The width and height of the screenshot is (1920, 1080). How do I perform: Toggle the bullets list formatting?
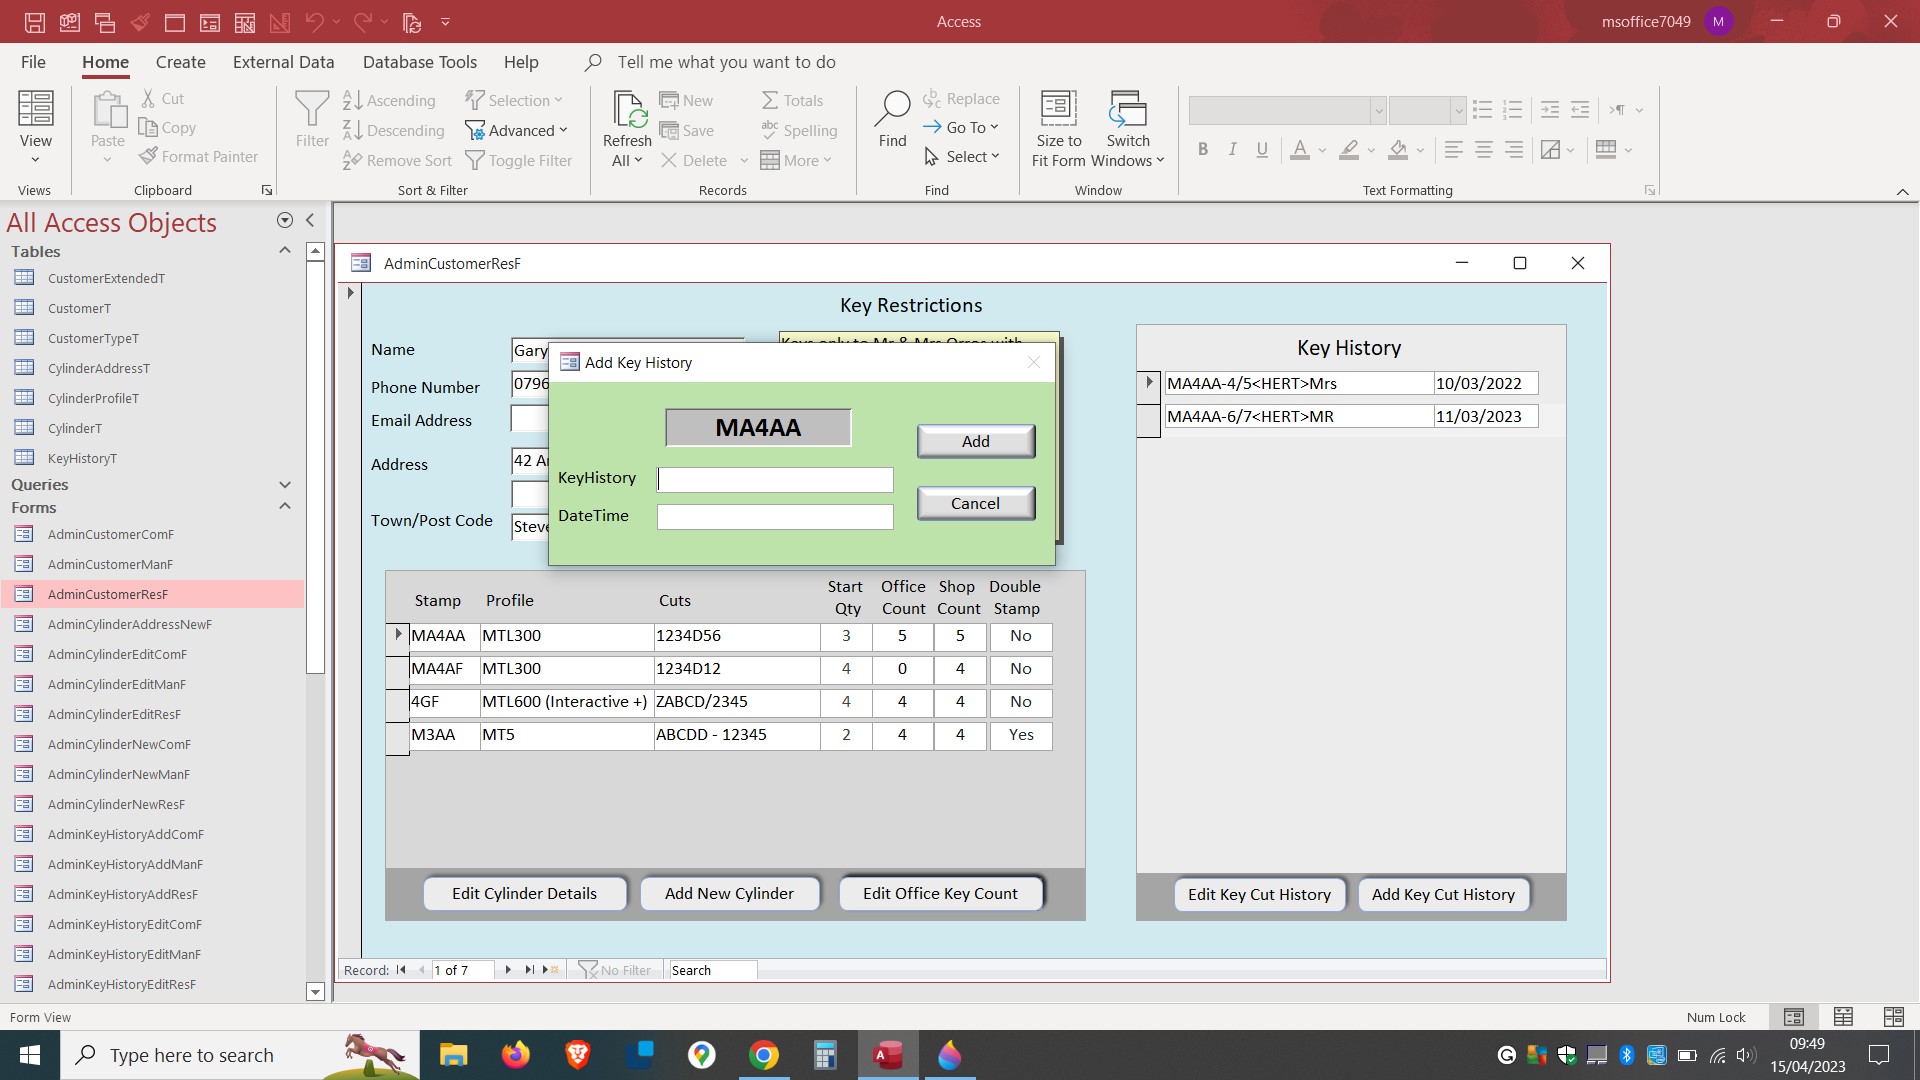coord(1482,110)
